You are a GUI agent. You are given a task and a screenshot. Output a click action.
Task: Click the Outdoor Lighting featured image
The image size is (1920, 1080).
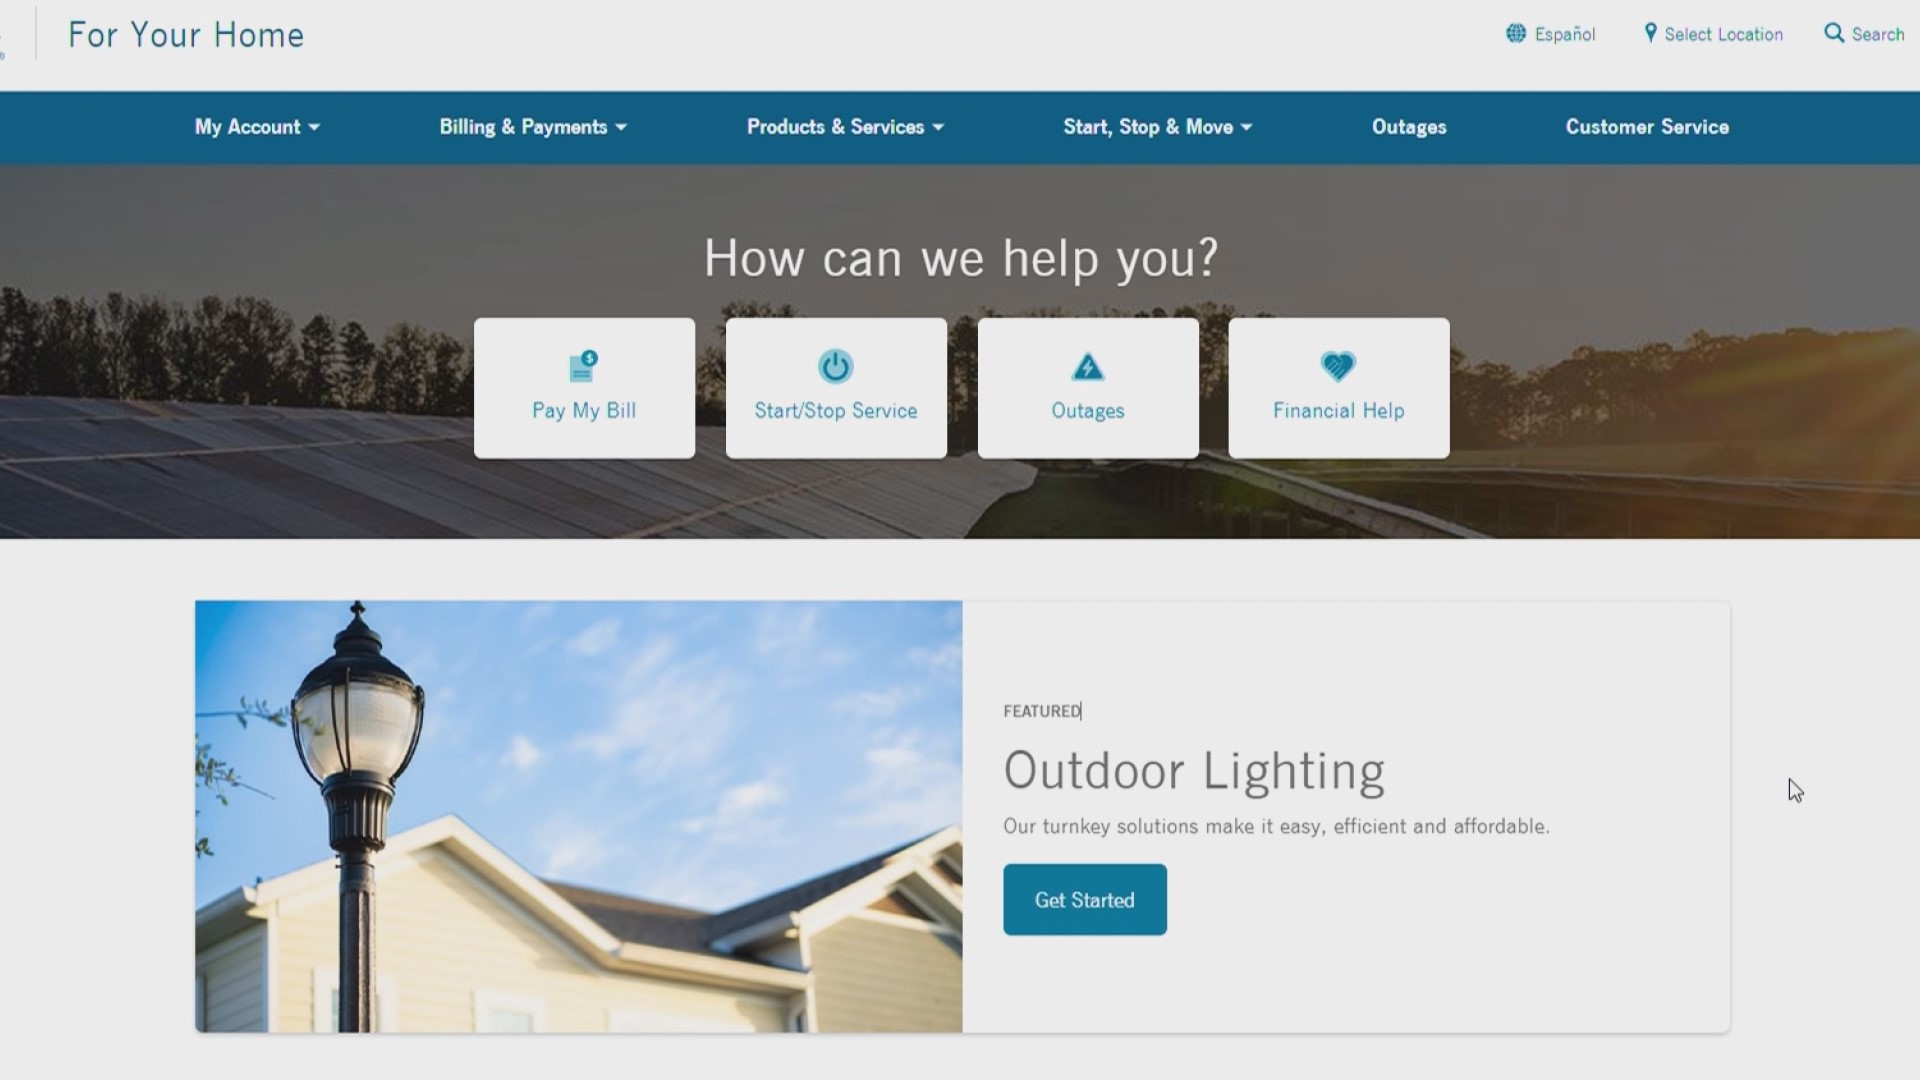579,816
